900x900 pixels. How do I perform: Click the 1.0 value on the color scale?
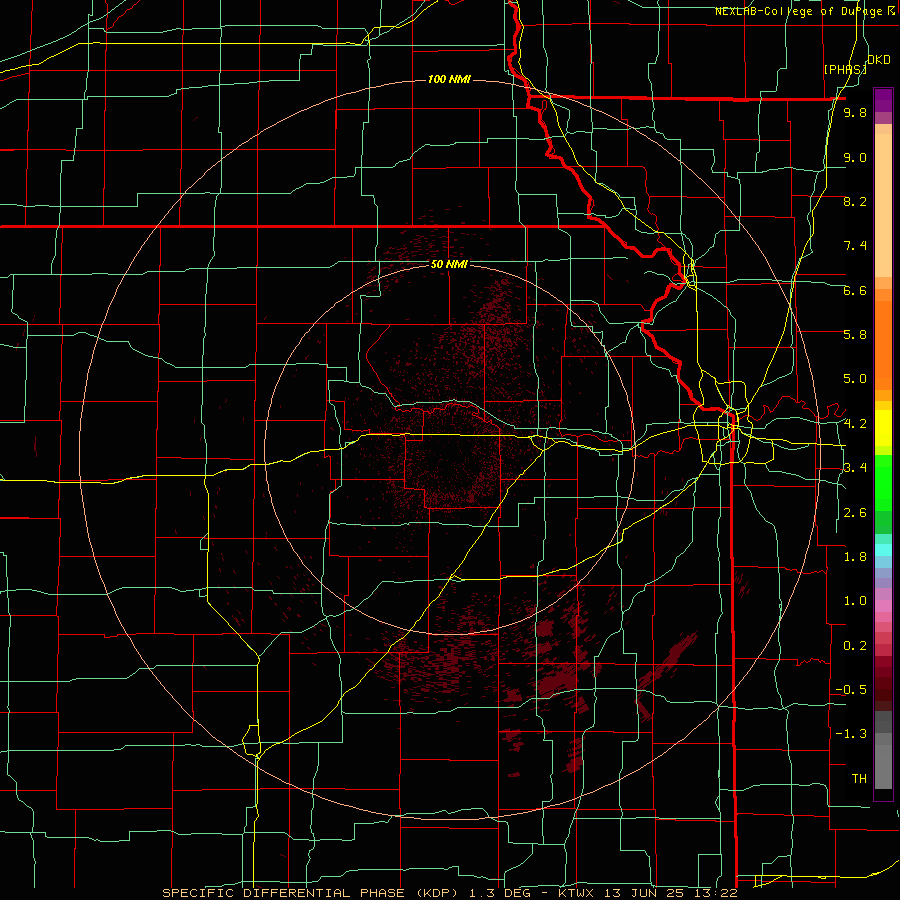point(855,601)
